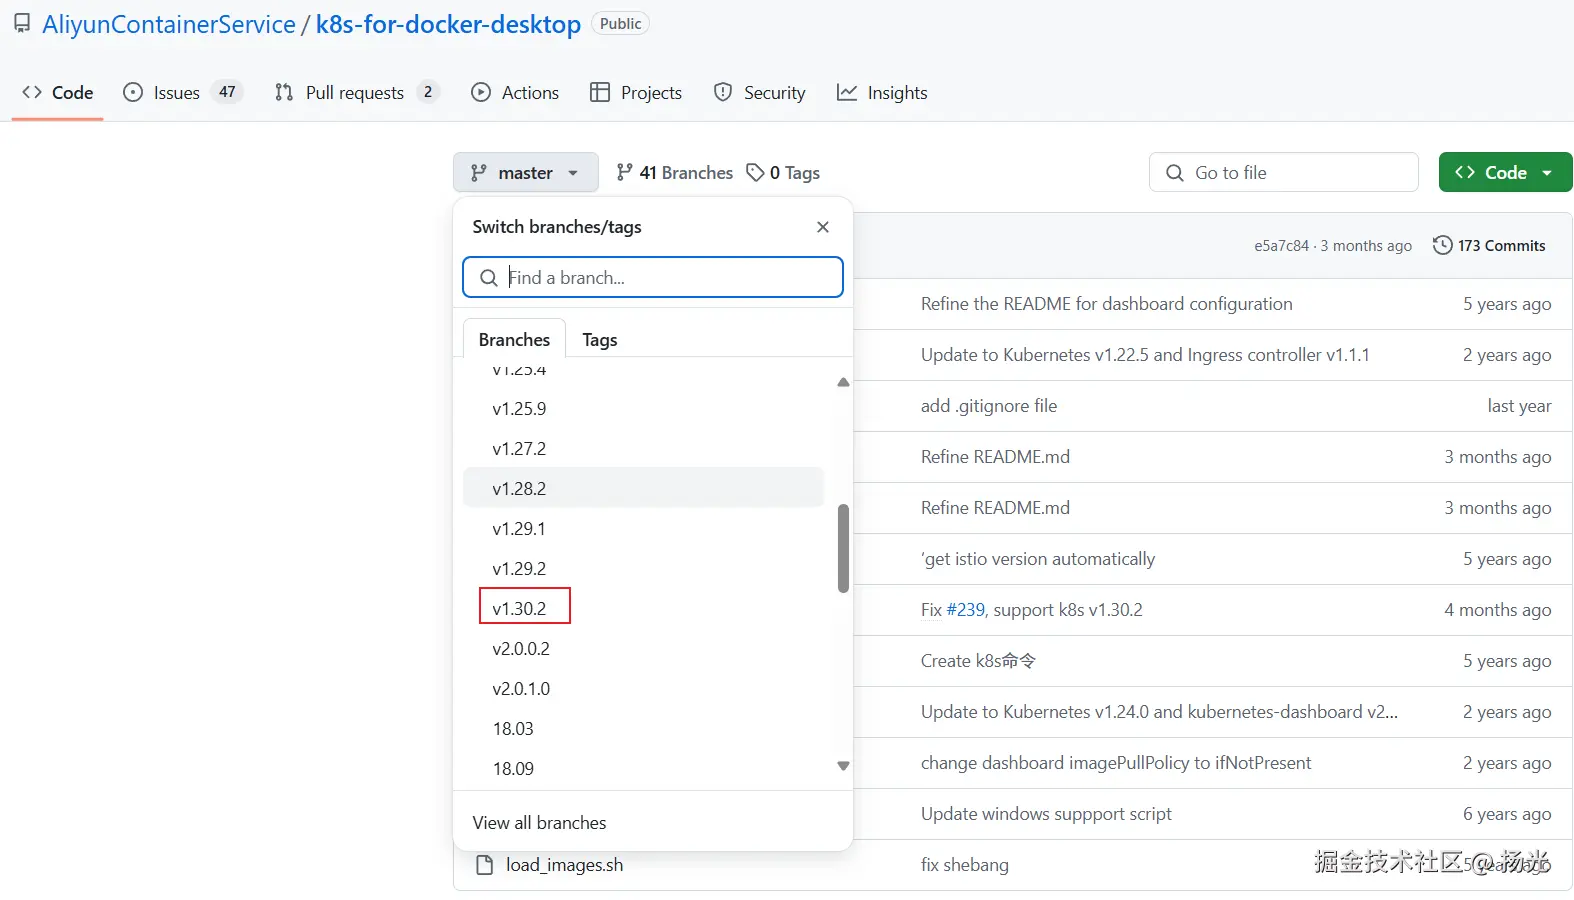
Task: View the Insights tab
Action: pyautogui.click(x=883, y=93)
